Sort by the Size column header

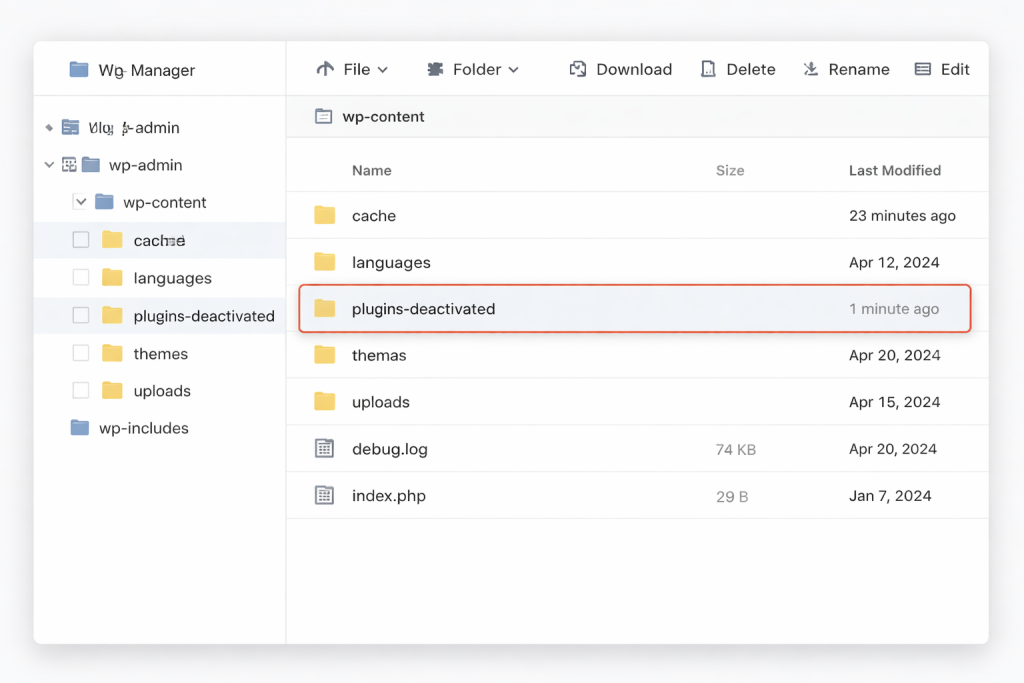point(730,170)
